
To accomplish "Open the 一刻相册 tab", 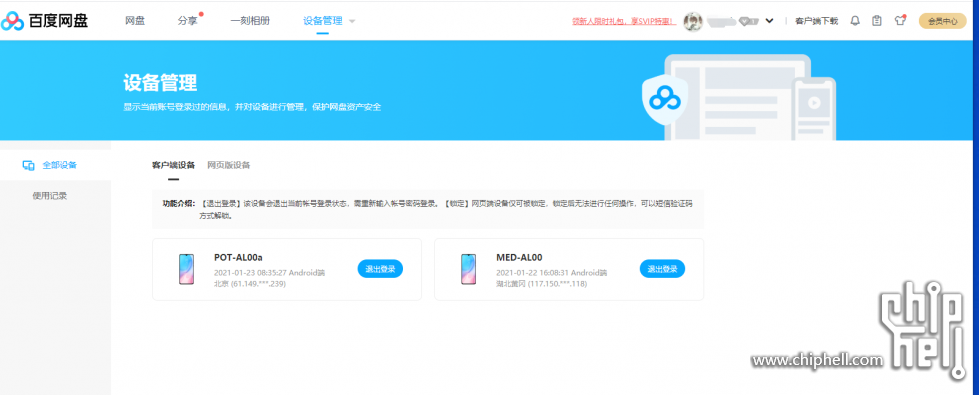I will click(x=250, y=21).
